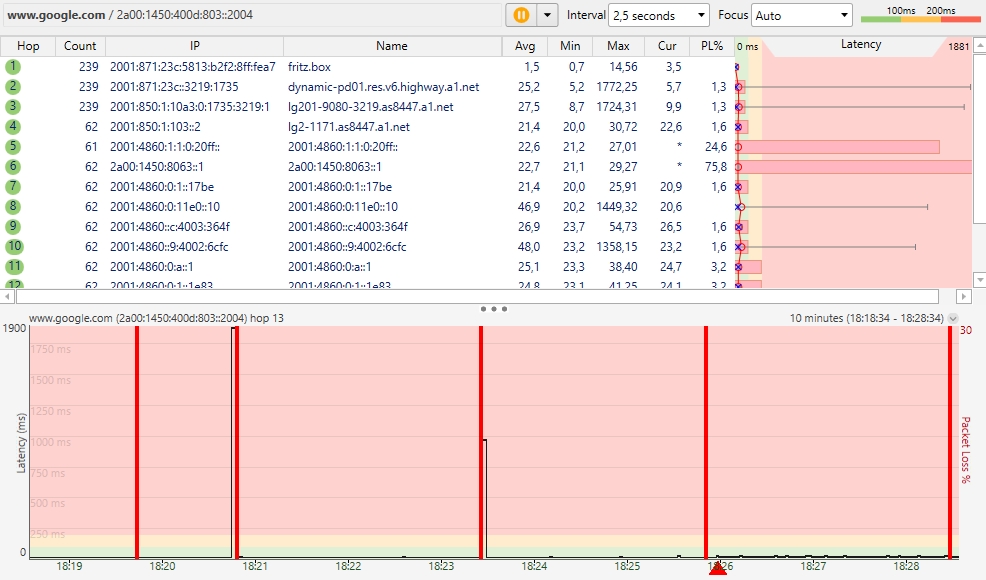
Task: Open the dropdown arrow beside the pause button
Action: (x=547, y=15)
